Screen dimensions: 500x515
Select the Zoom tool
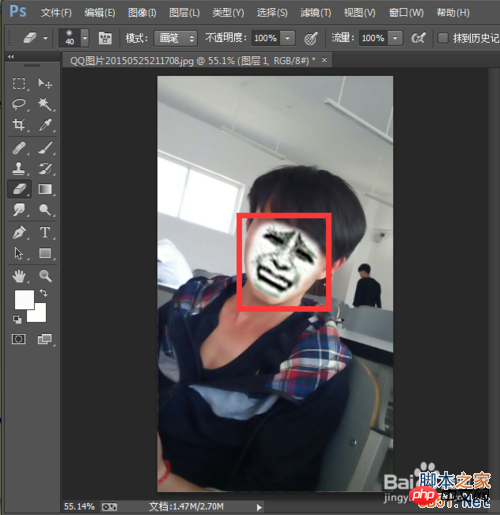click(45, 276)
